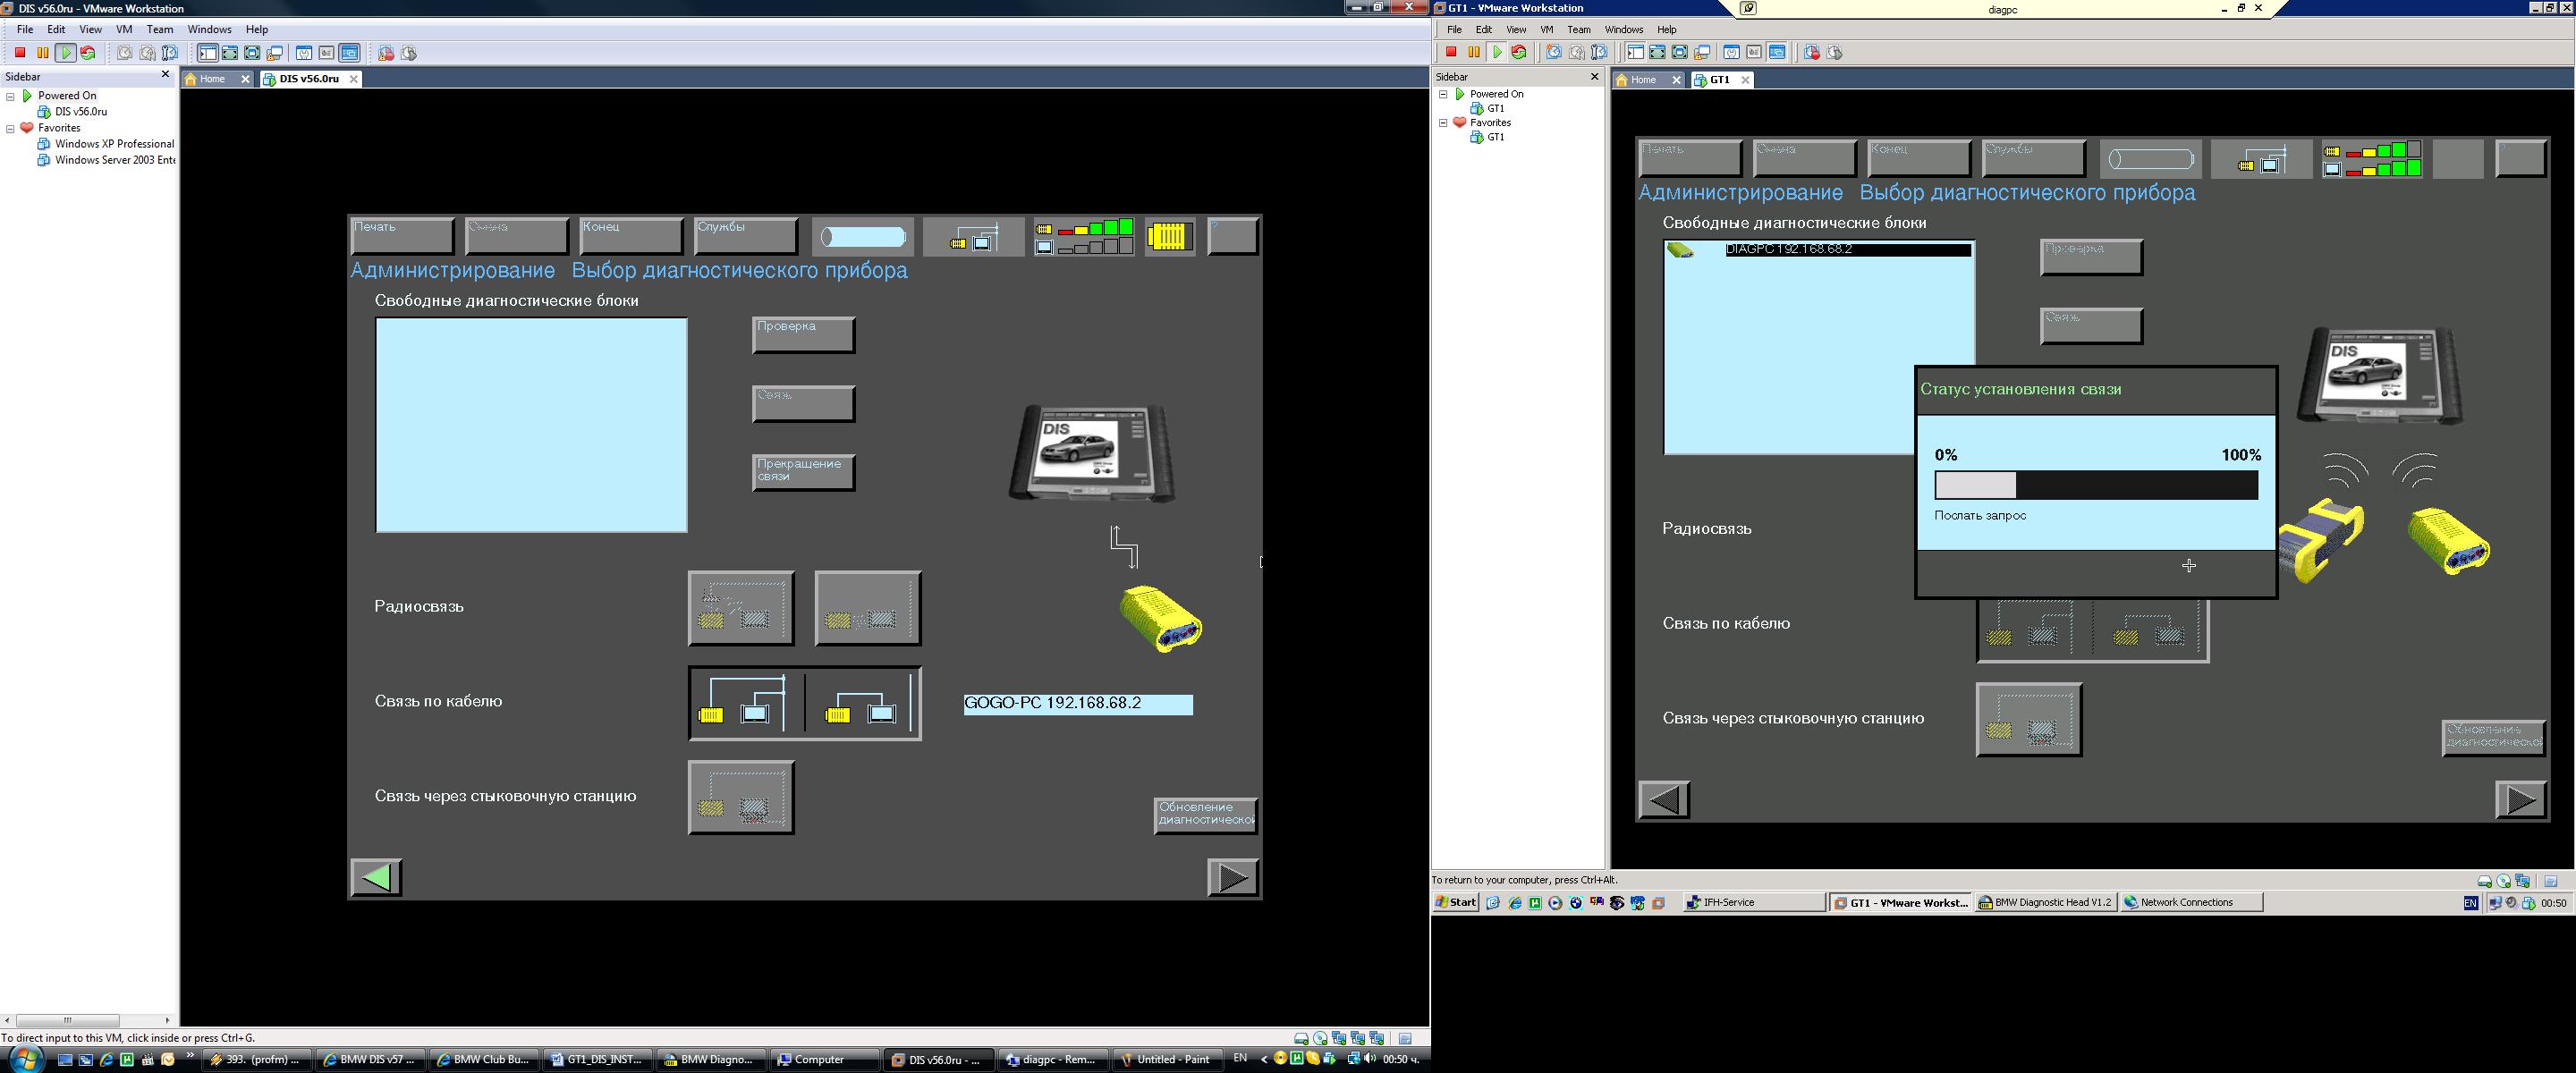This screenshot has width=2576, height=1073.
Task: Click green Power On icon in DIS window
Action: click(66, 53)
